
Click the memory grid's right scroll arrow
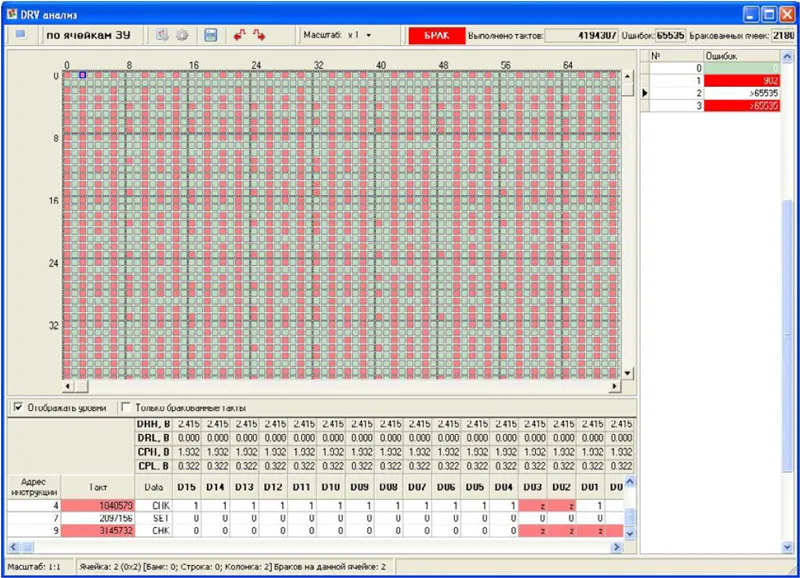click(x=615, y=386)
